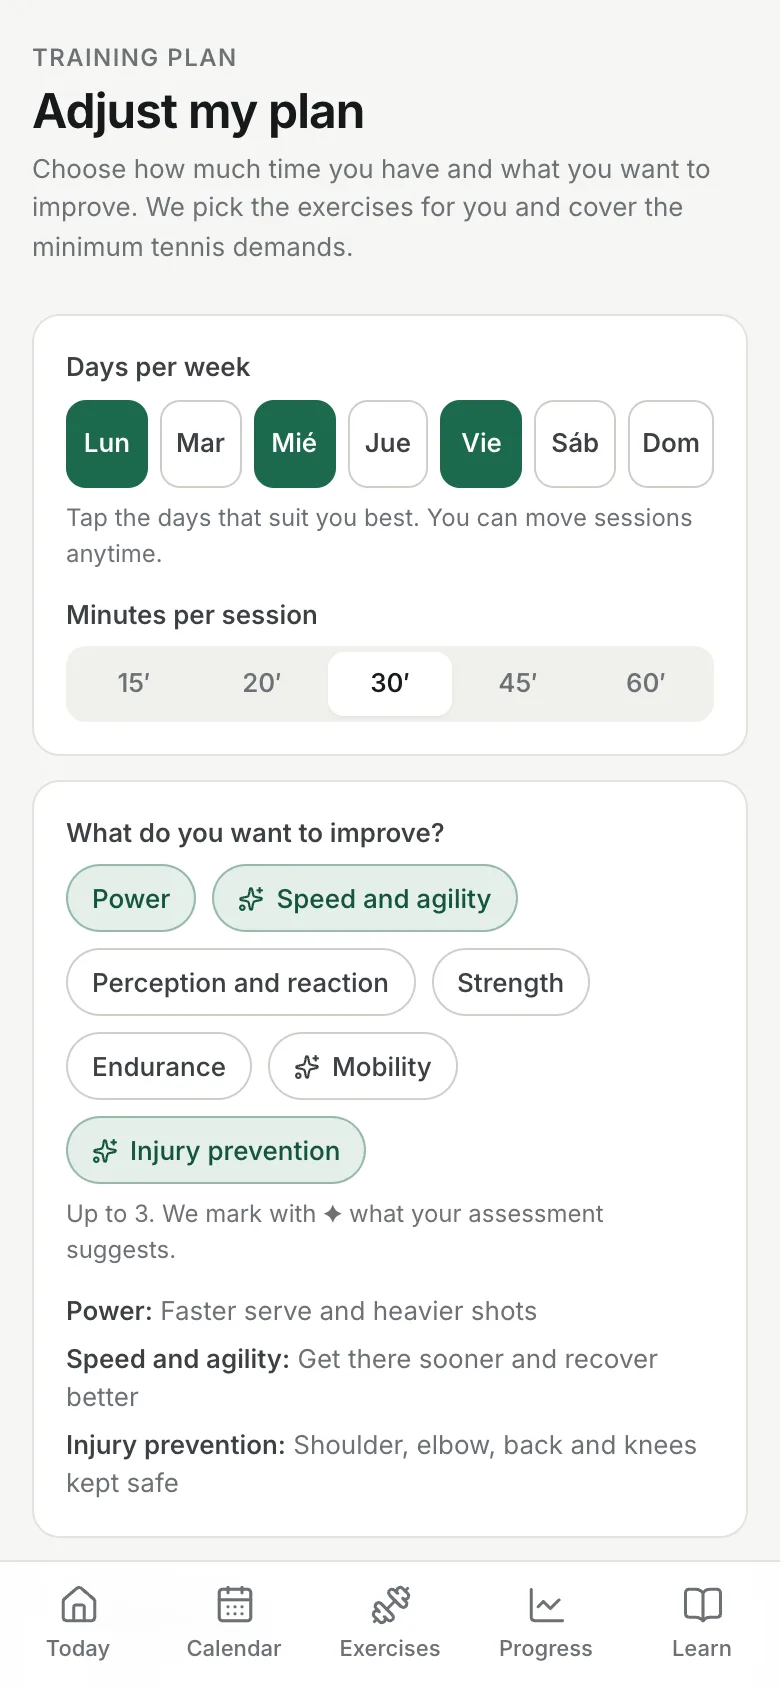Tap the Learn book icon
The height and width of the screenshot is (1688, 780).
[x=702, y=1604]
